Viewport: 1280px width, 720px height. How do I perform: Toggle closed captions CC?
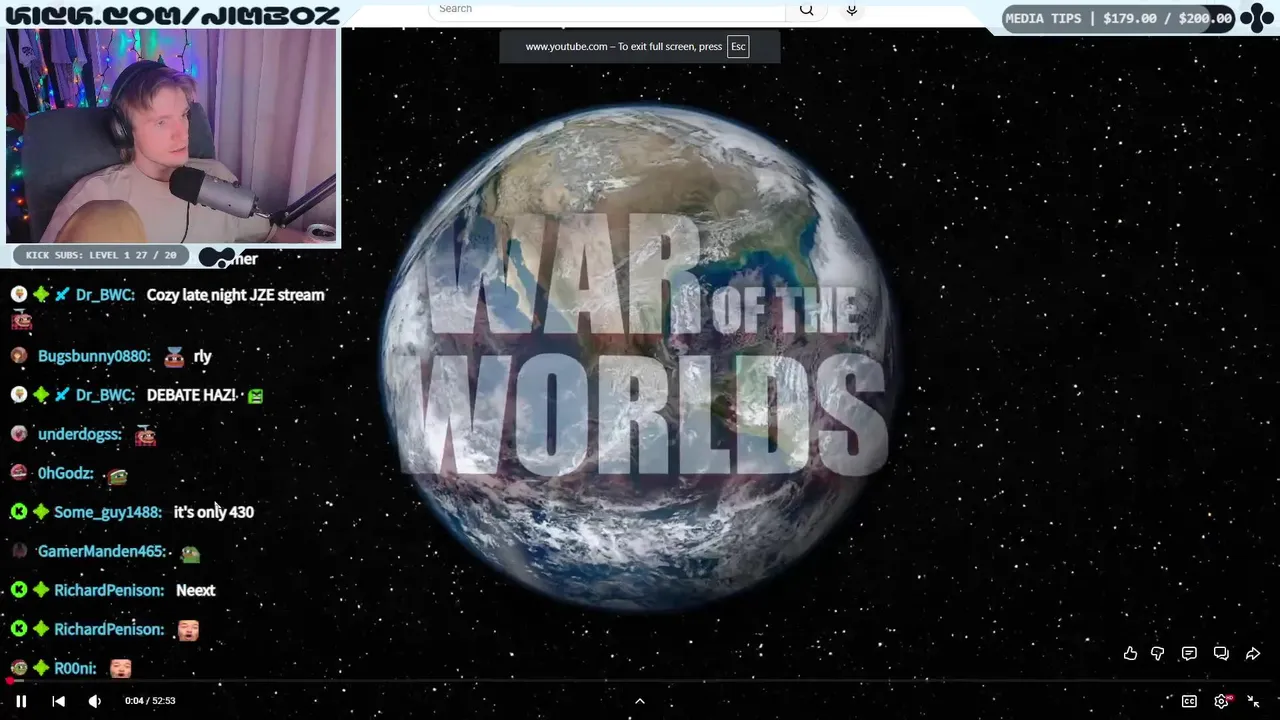point(1189,701)
